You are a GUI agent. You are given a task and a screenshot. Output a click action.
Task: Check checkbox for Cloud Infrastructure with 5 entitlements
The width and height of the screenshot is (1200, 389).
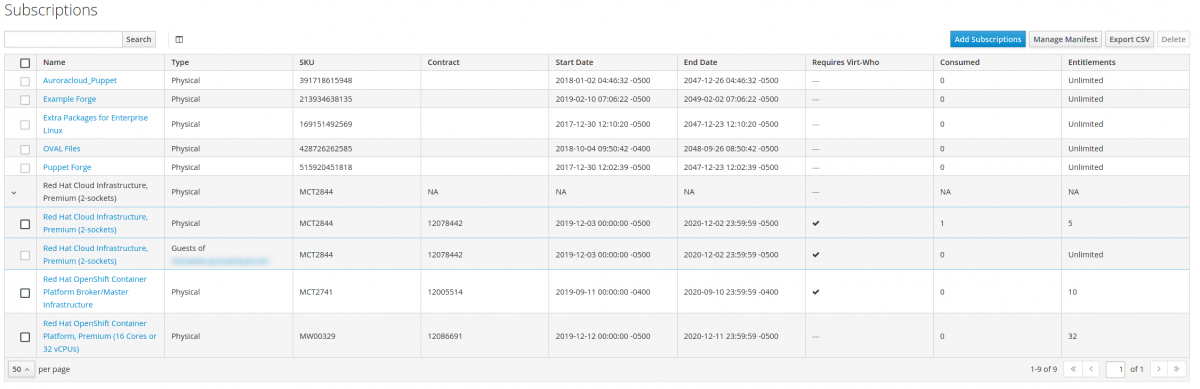click(25, 223)
